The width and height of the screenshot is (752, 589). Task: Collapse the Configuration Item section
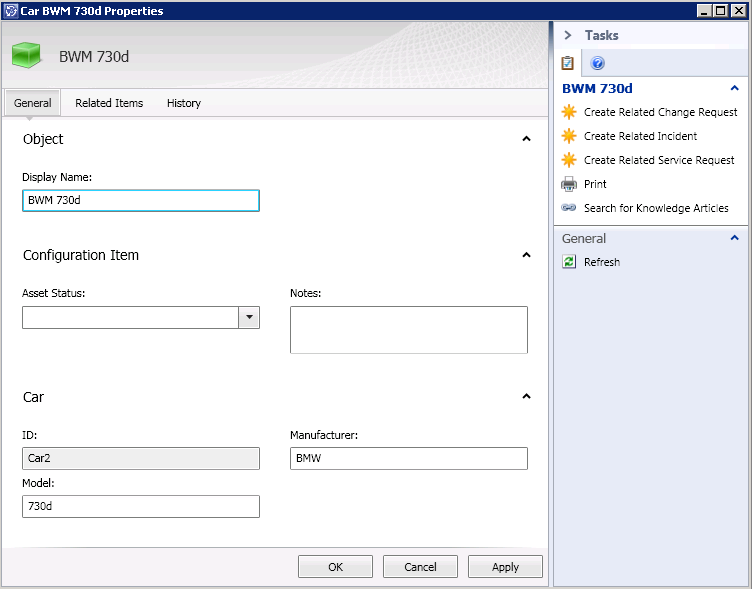pyautogui.click(x=526, y=255)
